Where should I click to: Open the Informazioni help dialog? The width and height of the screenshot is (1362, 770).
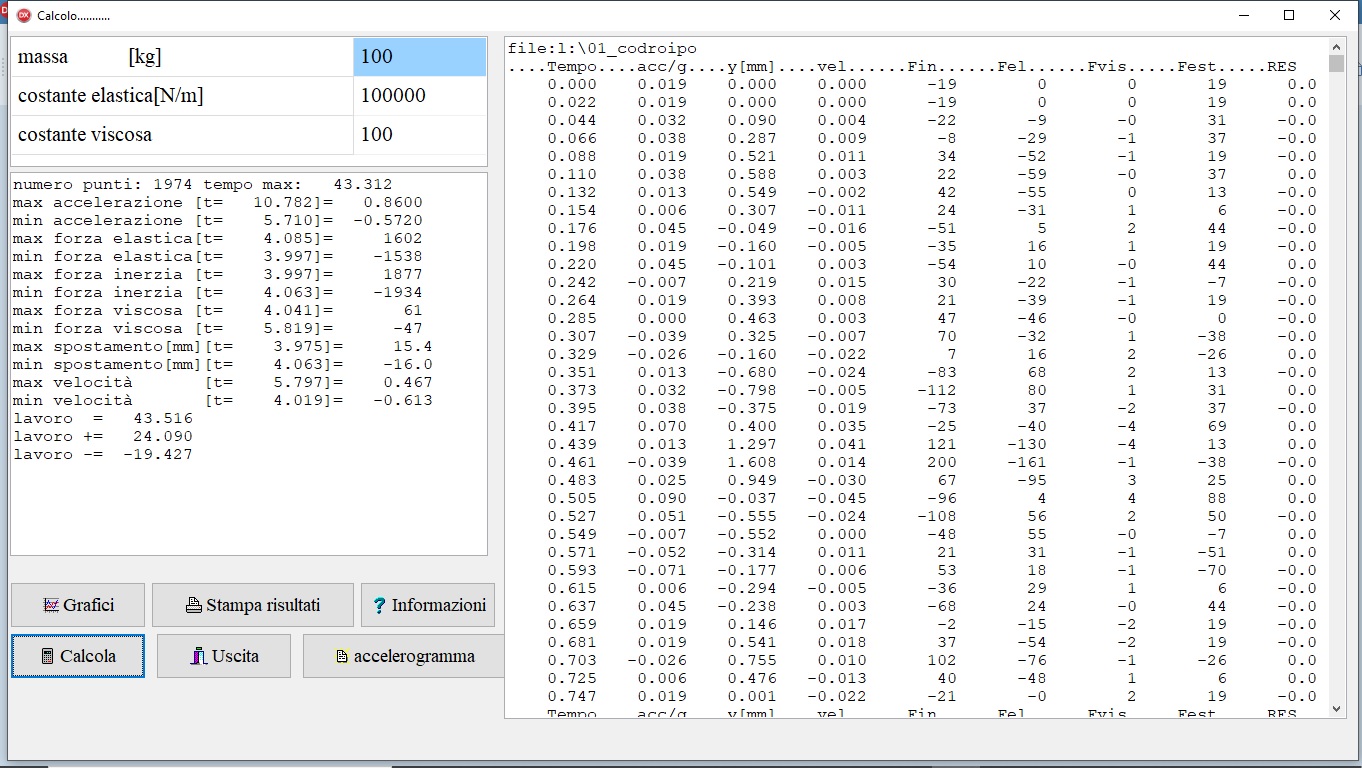428,605
